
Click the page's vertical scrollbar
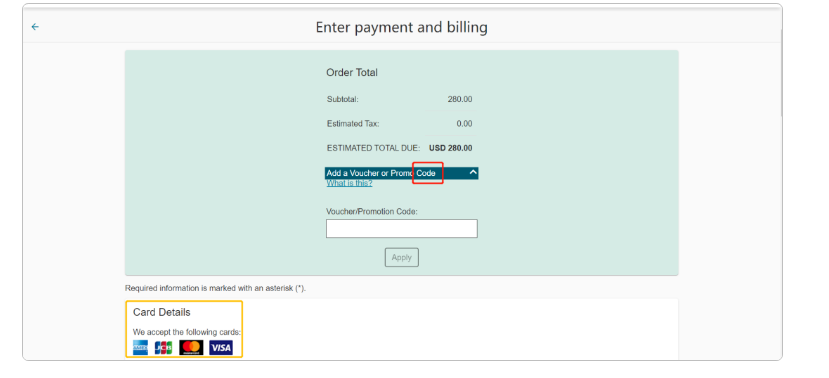coord(781,74)
